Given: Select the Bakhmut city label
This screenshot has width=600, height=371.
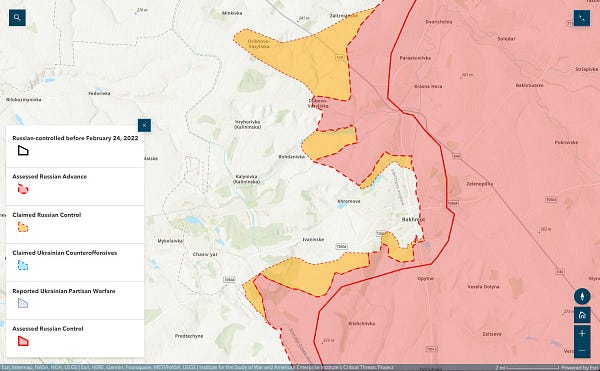Looking at the screenshot, I should coord(413,220).
